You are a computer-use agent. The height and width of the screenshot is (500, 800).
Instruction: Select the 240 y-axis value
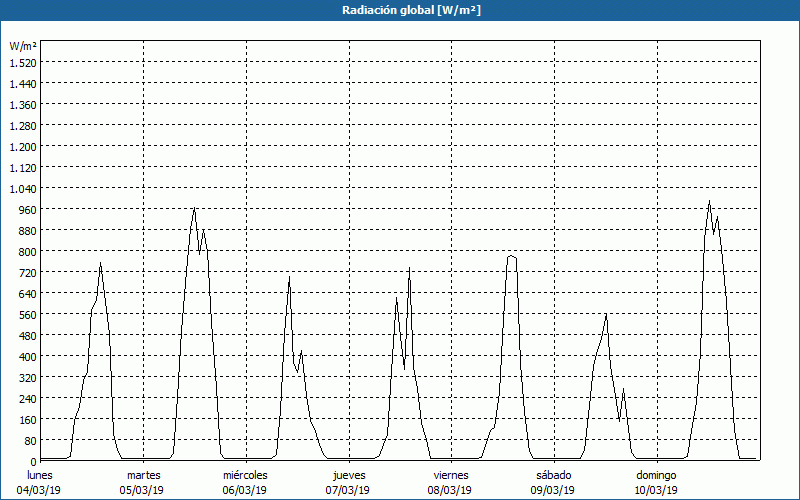point(28,398)
